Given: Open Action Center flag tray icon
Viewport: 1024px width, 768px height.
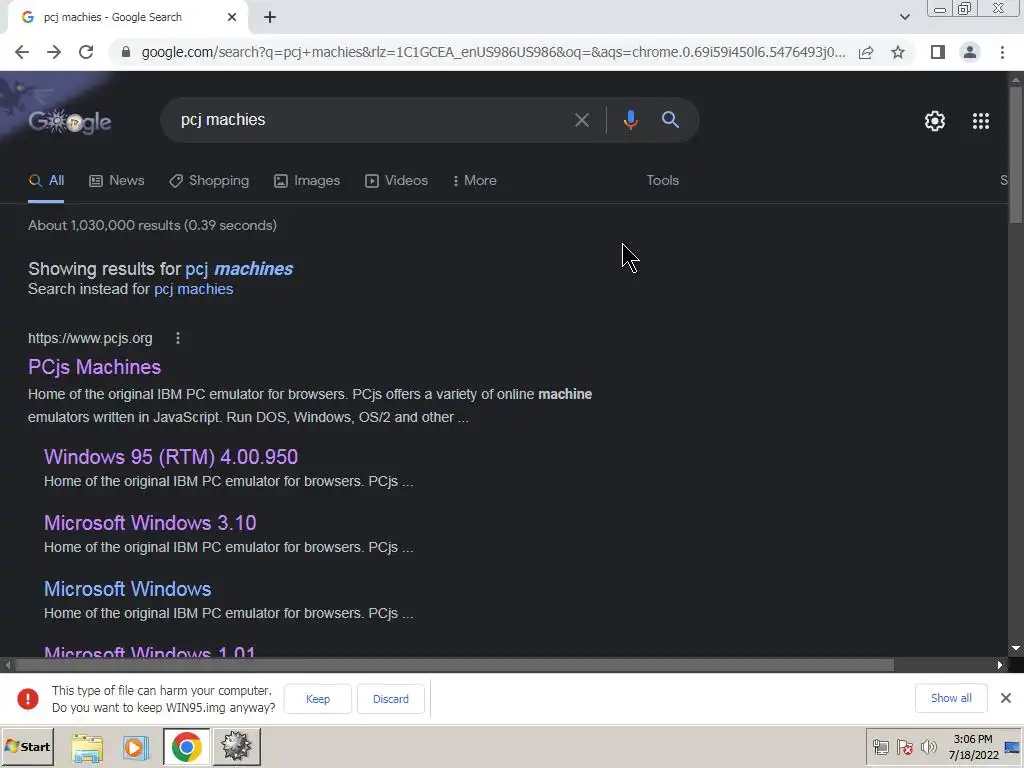Looking at the screenshot, I should point(904,748).
